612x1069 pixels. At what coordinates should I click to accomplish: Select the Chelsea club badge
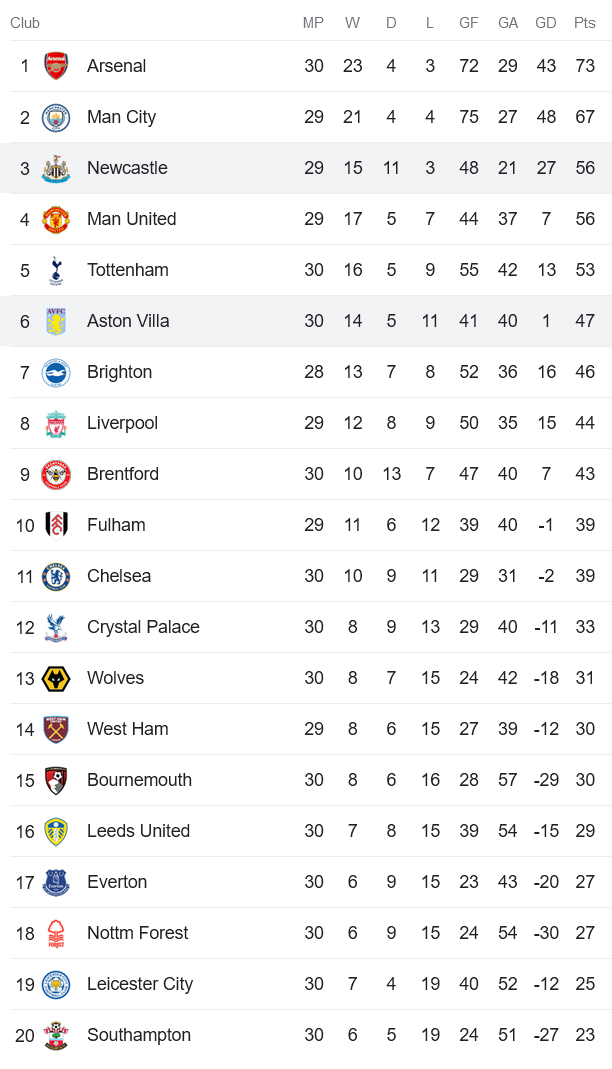click(56, 576)
